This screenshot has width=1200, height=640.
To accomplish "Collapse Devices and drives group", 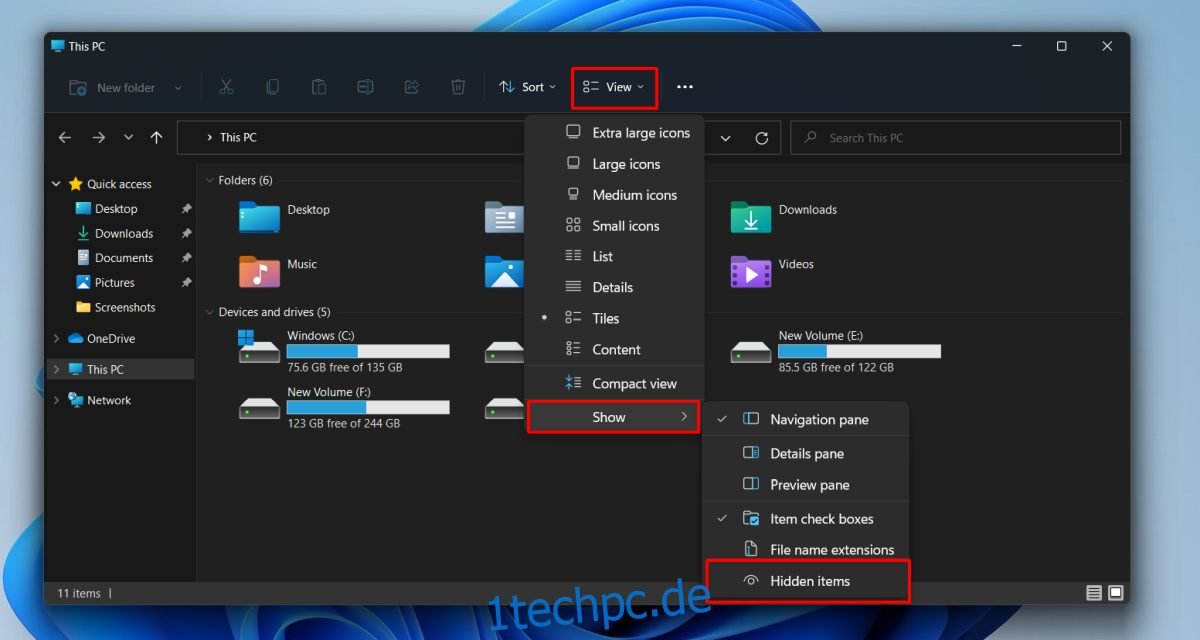I will [209, 312].
